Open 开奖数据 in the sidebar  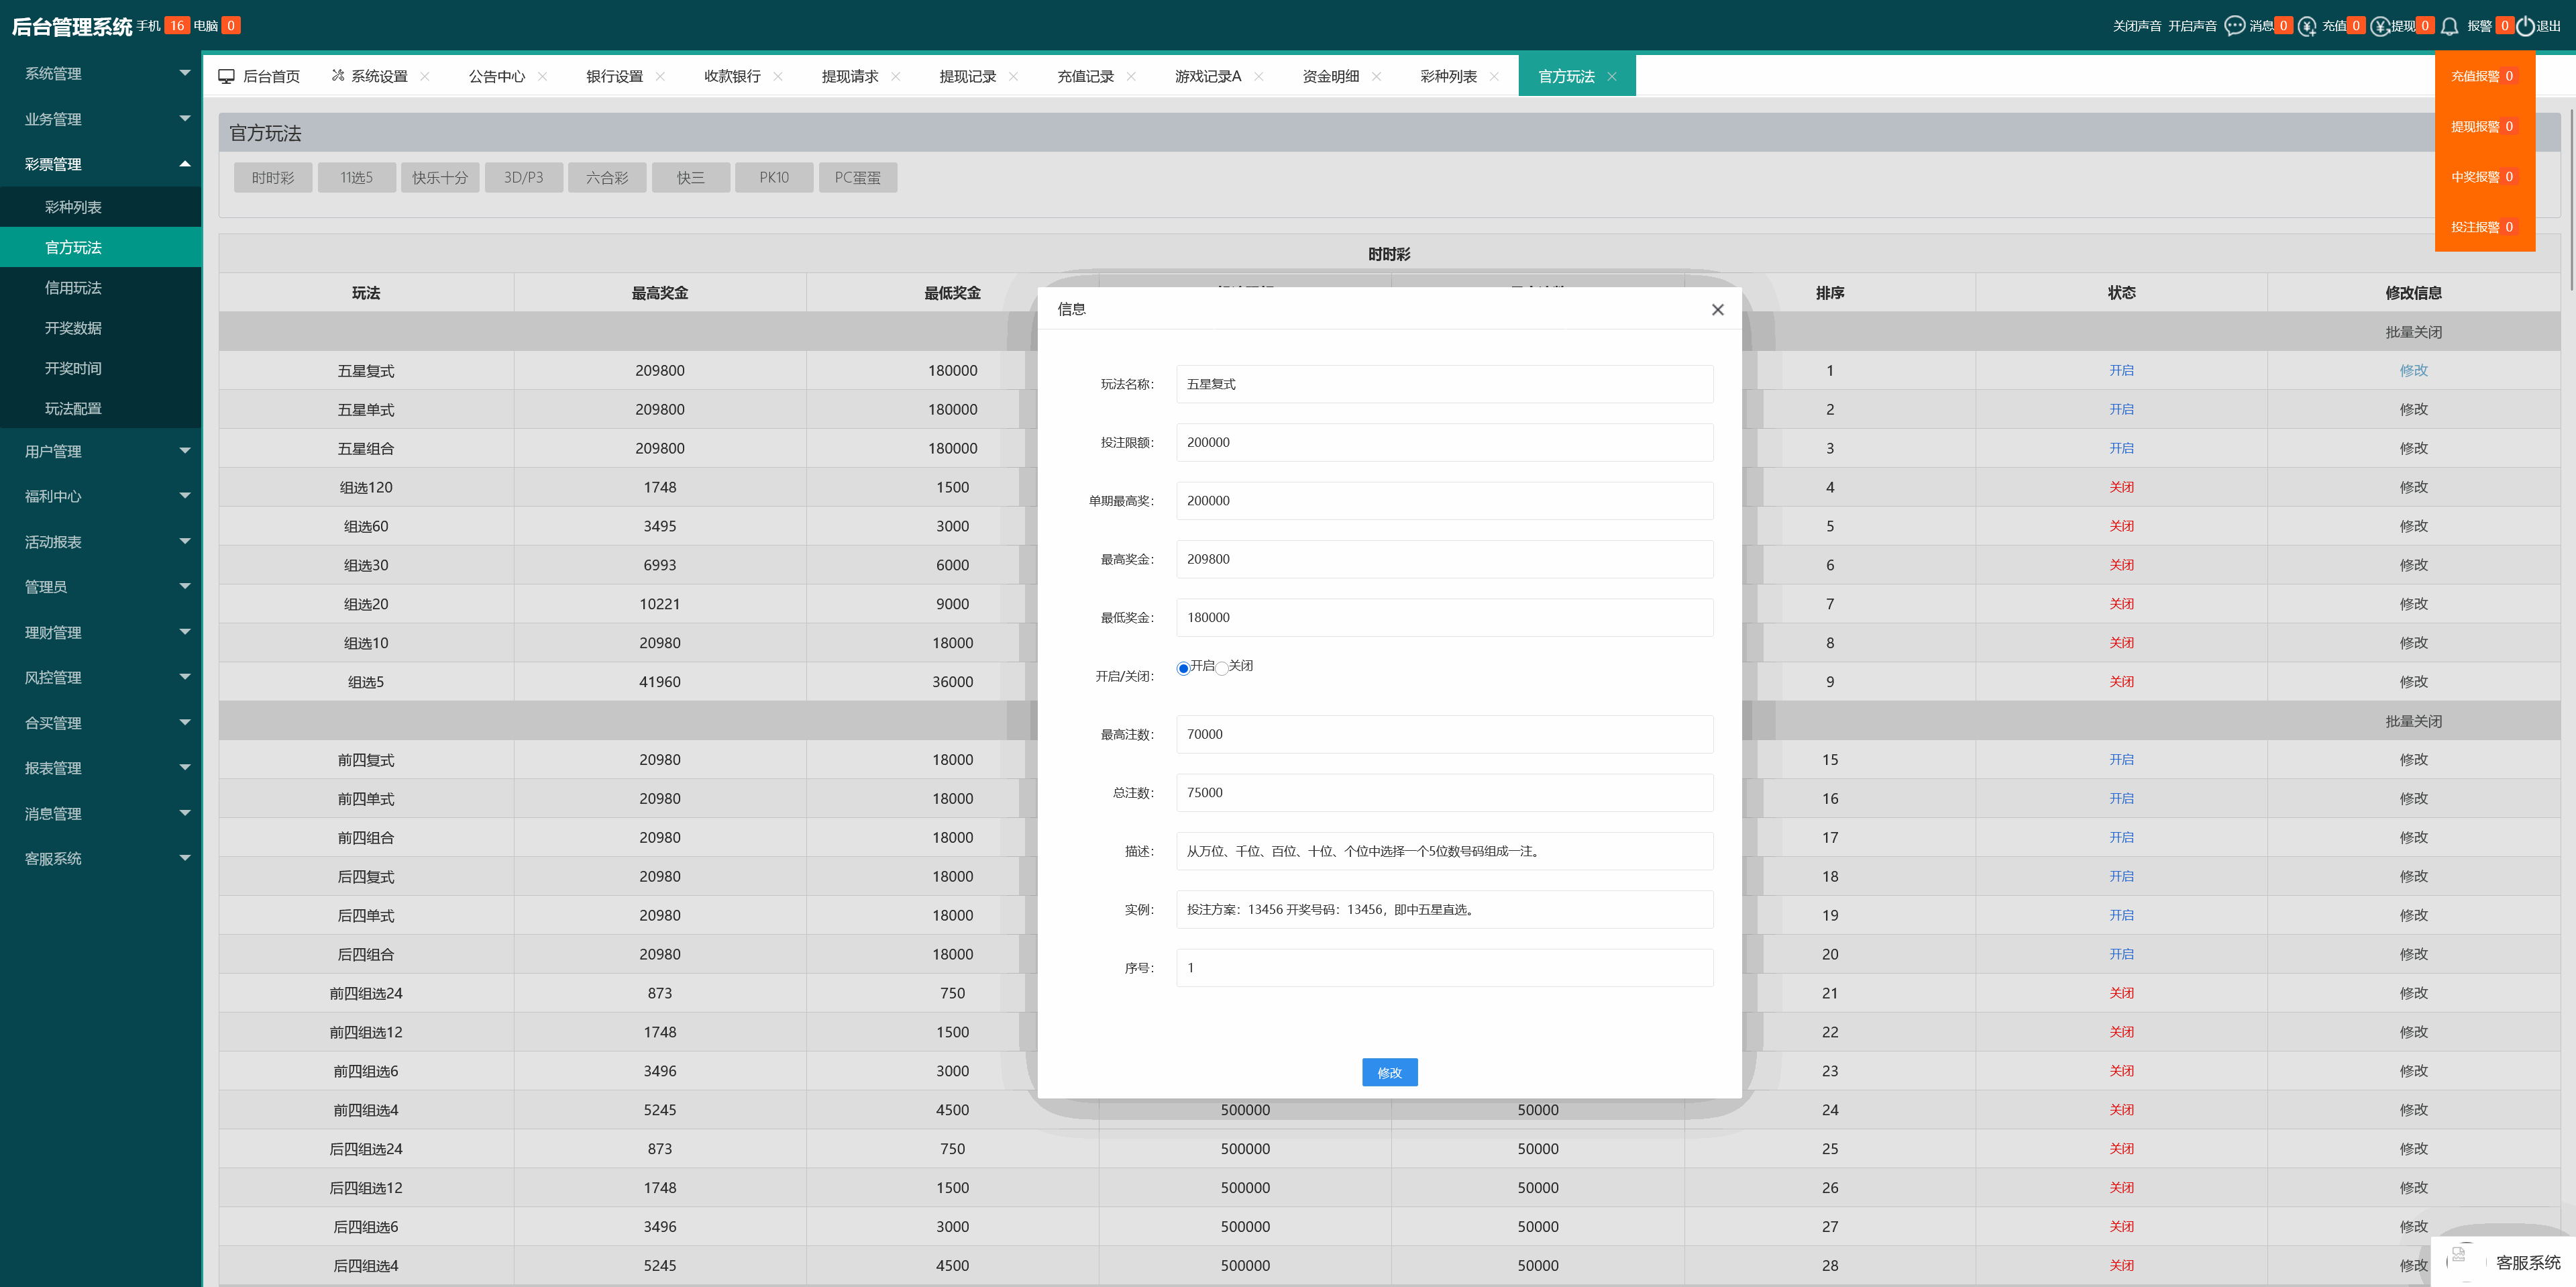(x=73, y=328)
